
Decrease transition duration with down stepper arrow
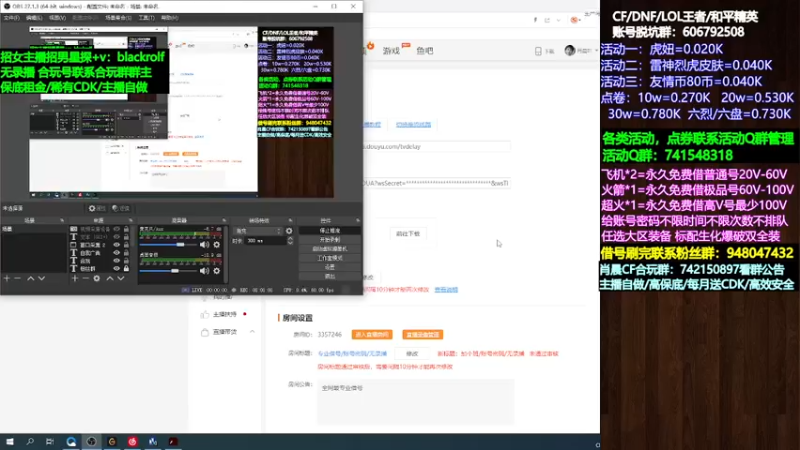[290, 243]
